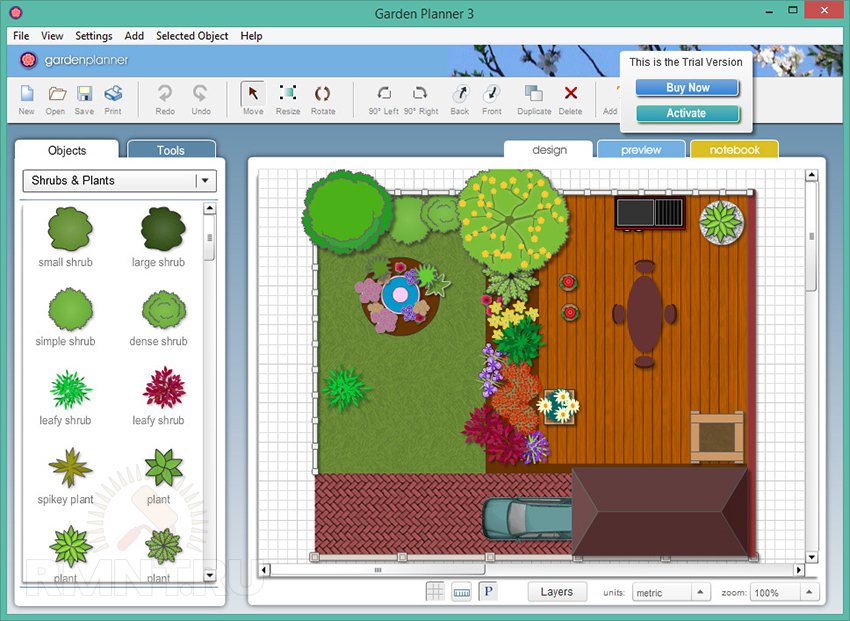The image size is (850, 621).
Task: Click the Rotate tool icon
Action: tap(322, 98)
